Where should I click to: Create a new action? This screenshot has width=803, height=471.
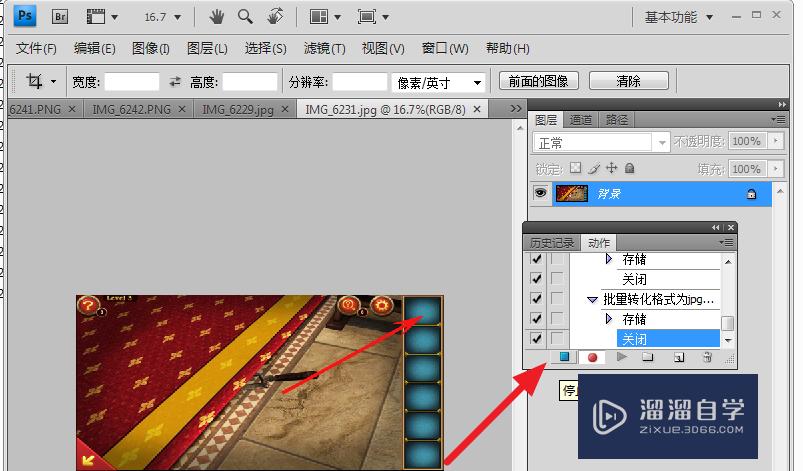coord(679,357)
